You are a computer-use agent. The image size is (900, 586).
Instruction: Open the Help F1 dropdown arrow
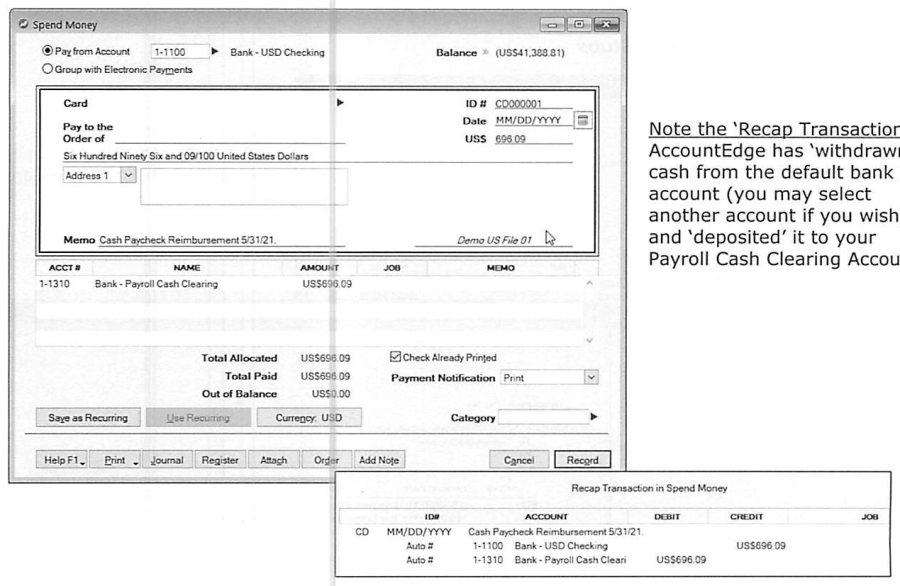(x=83, y=460)
